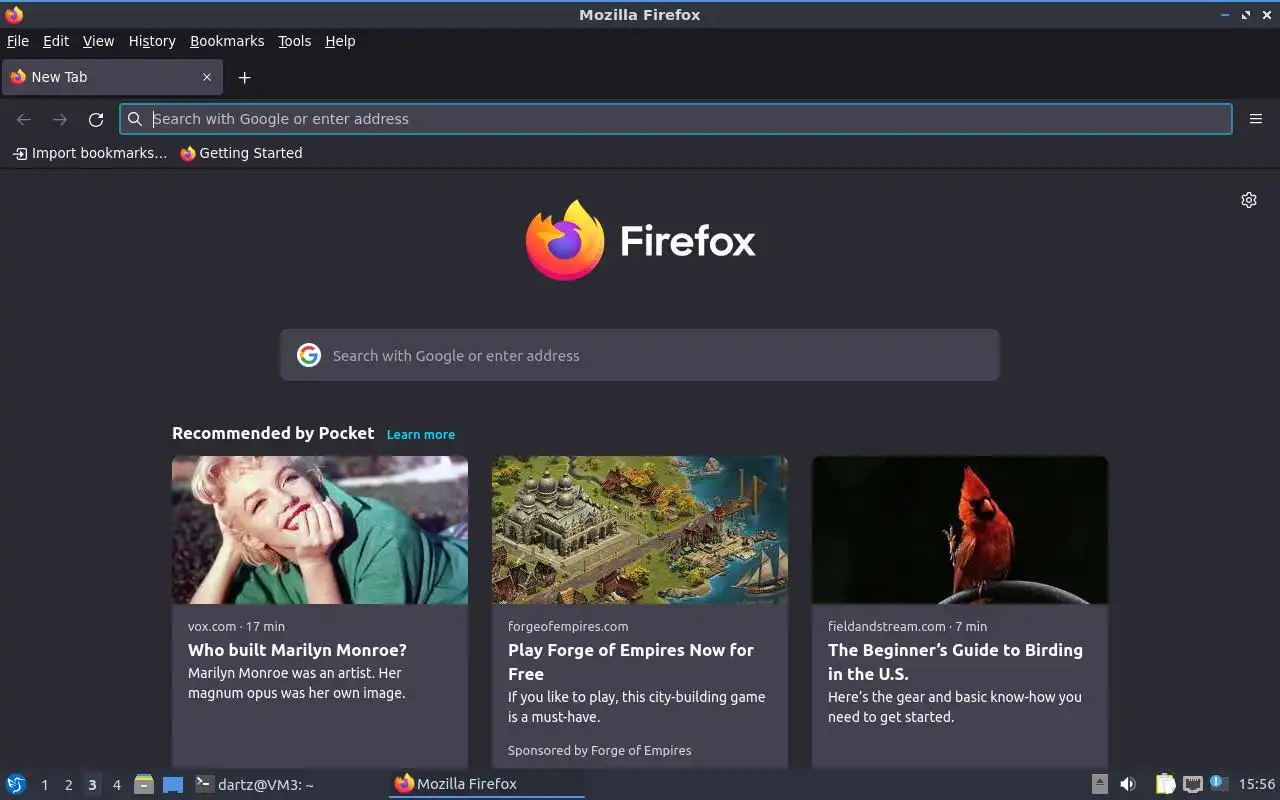Open the network tray icon
The image size is (1280, 800).
(1192, 784)
